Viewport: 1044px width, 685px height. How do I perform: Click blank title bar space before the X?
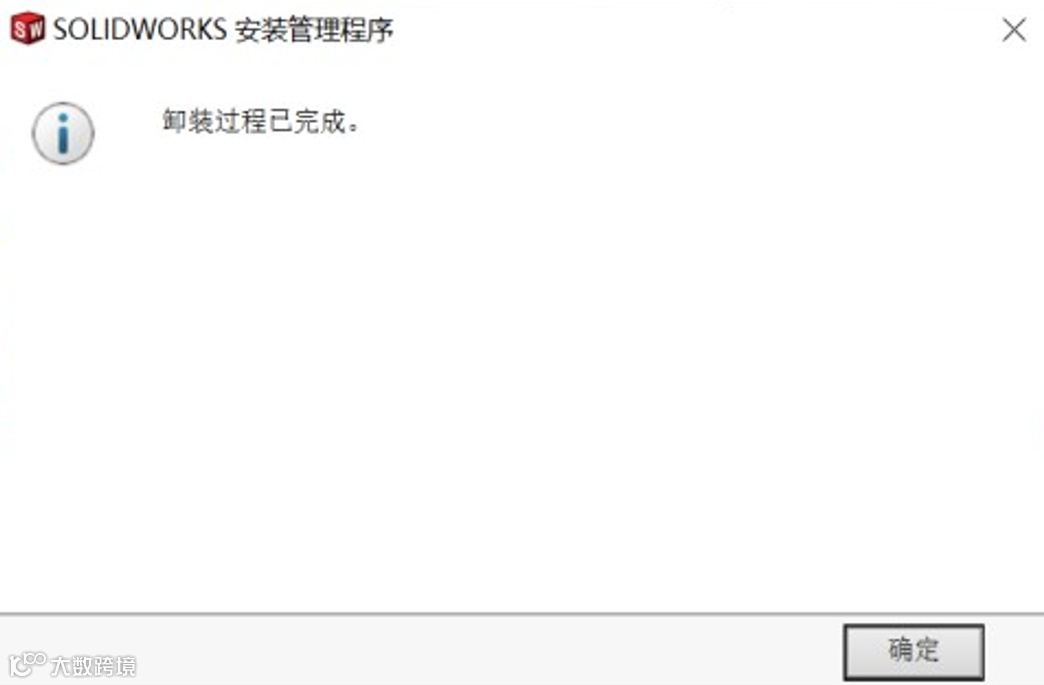[692, 29]
